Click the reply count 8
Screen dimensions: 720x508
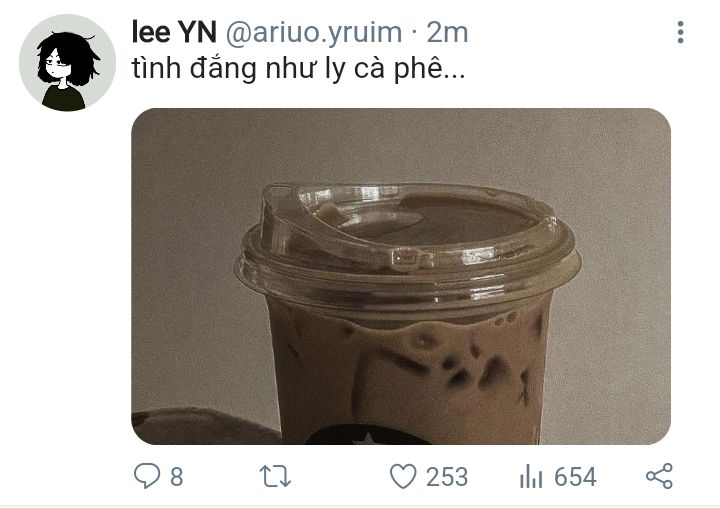(177, 477)
